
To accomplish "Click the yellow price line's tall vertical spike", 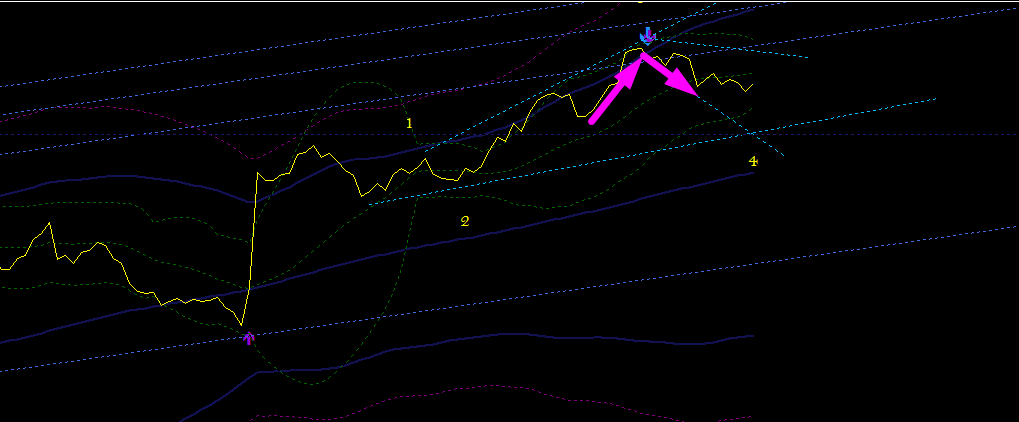I will click(x=253, y=247).
